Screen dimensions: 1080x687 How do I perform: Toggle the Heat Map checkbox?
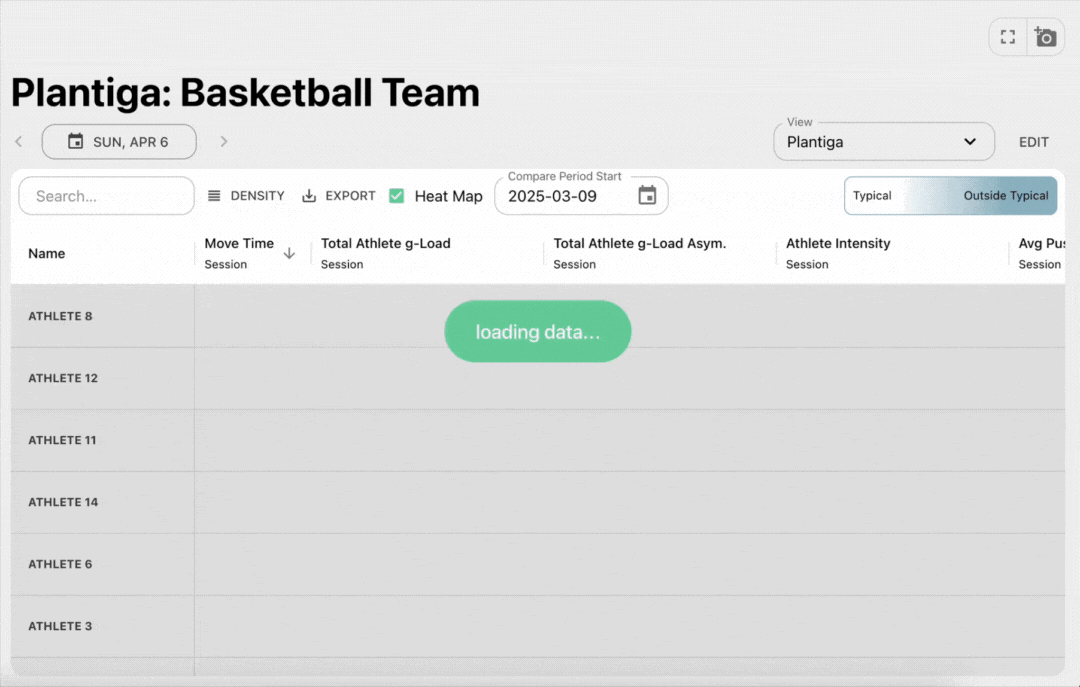click(397, 196)
